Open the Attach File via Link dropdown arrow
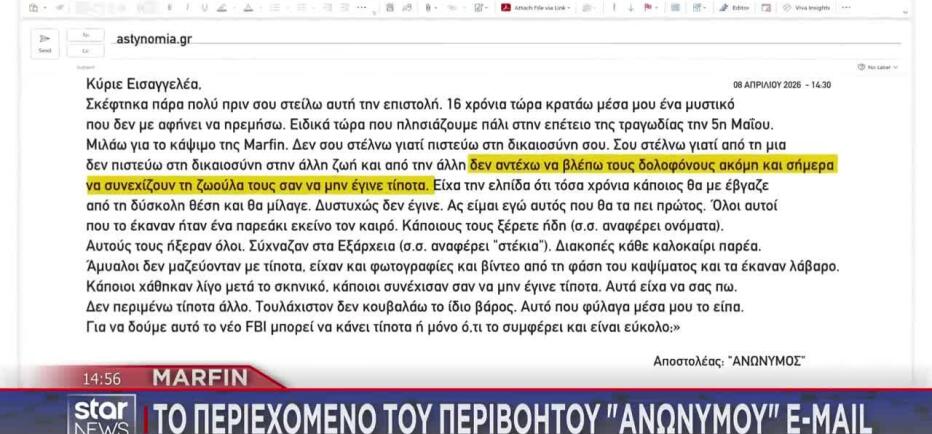The height and width of the screenshot is (434, 932). 569,8
